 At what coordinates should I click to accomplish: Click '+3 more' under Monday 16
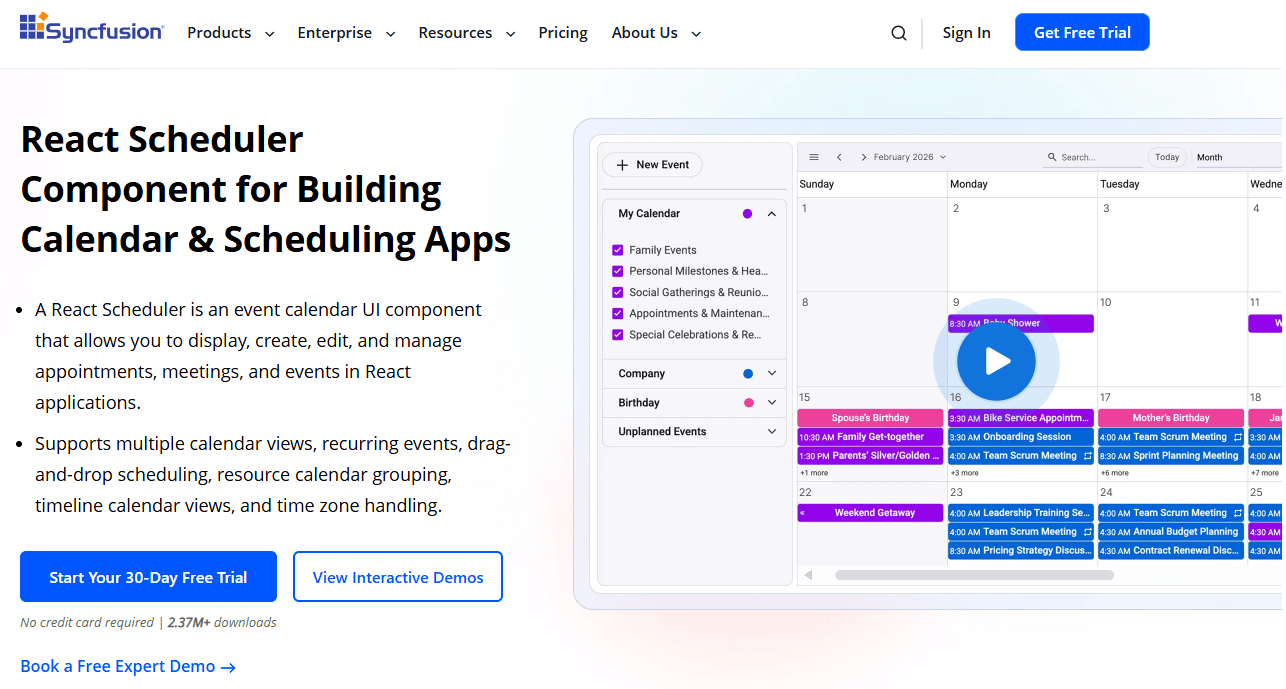point(965,473)
